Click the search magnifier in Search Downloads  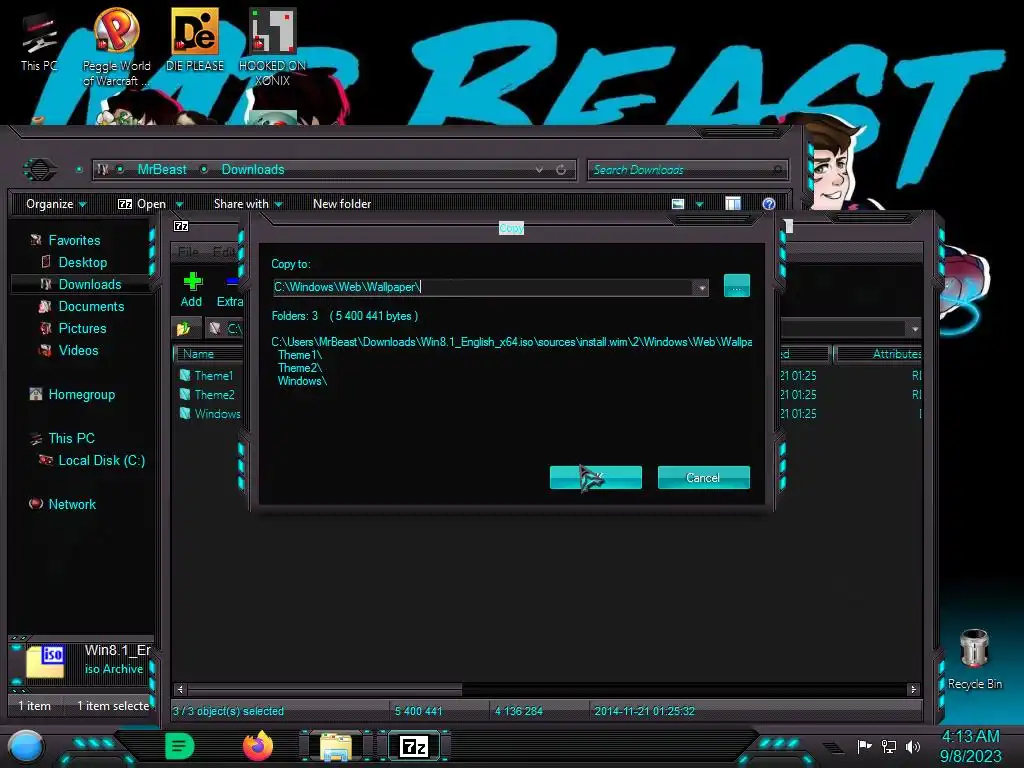[x=777, y=170]
